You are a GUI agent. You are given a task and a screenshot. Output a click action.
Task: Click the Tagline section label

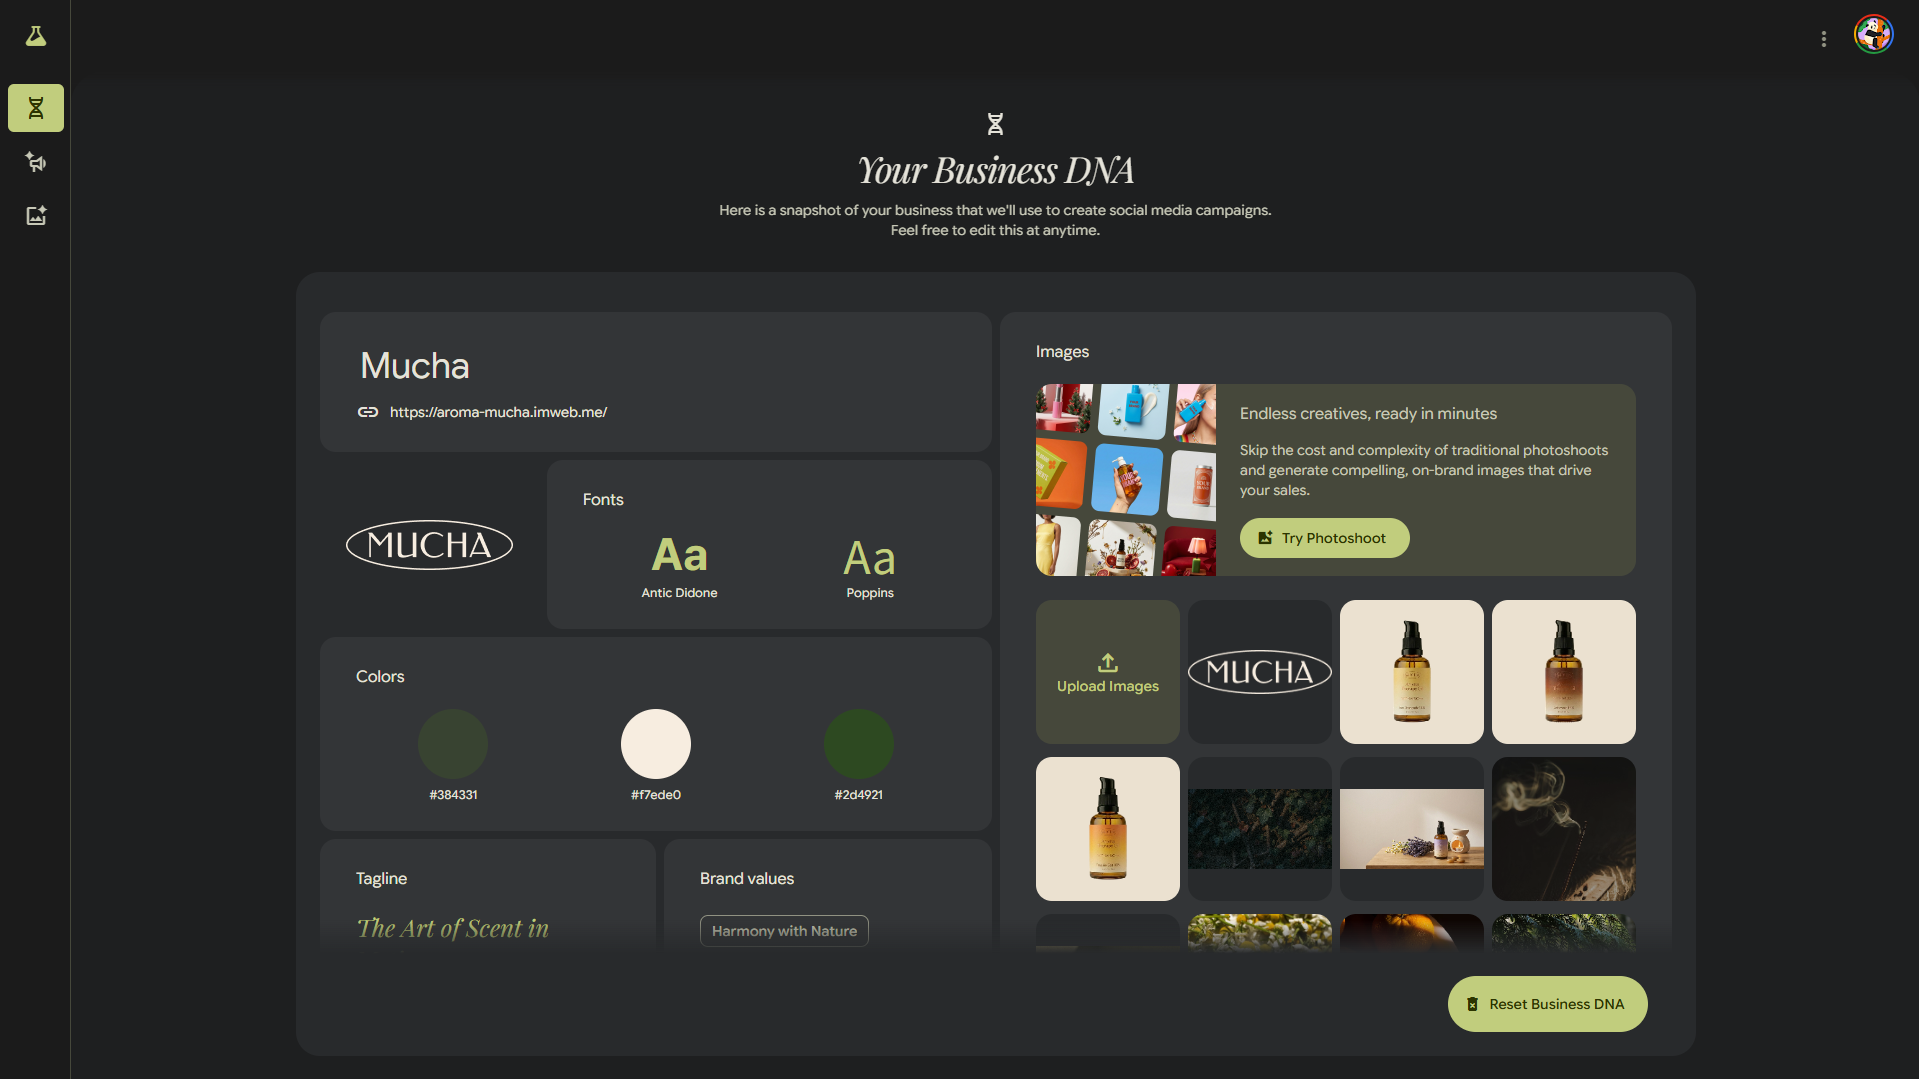[381, 879]
